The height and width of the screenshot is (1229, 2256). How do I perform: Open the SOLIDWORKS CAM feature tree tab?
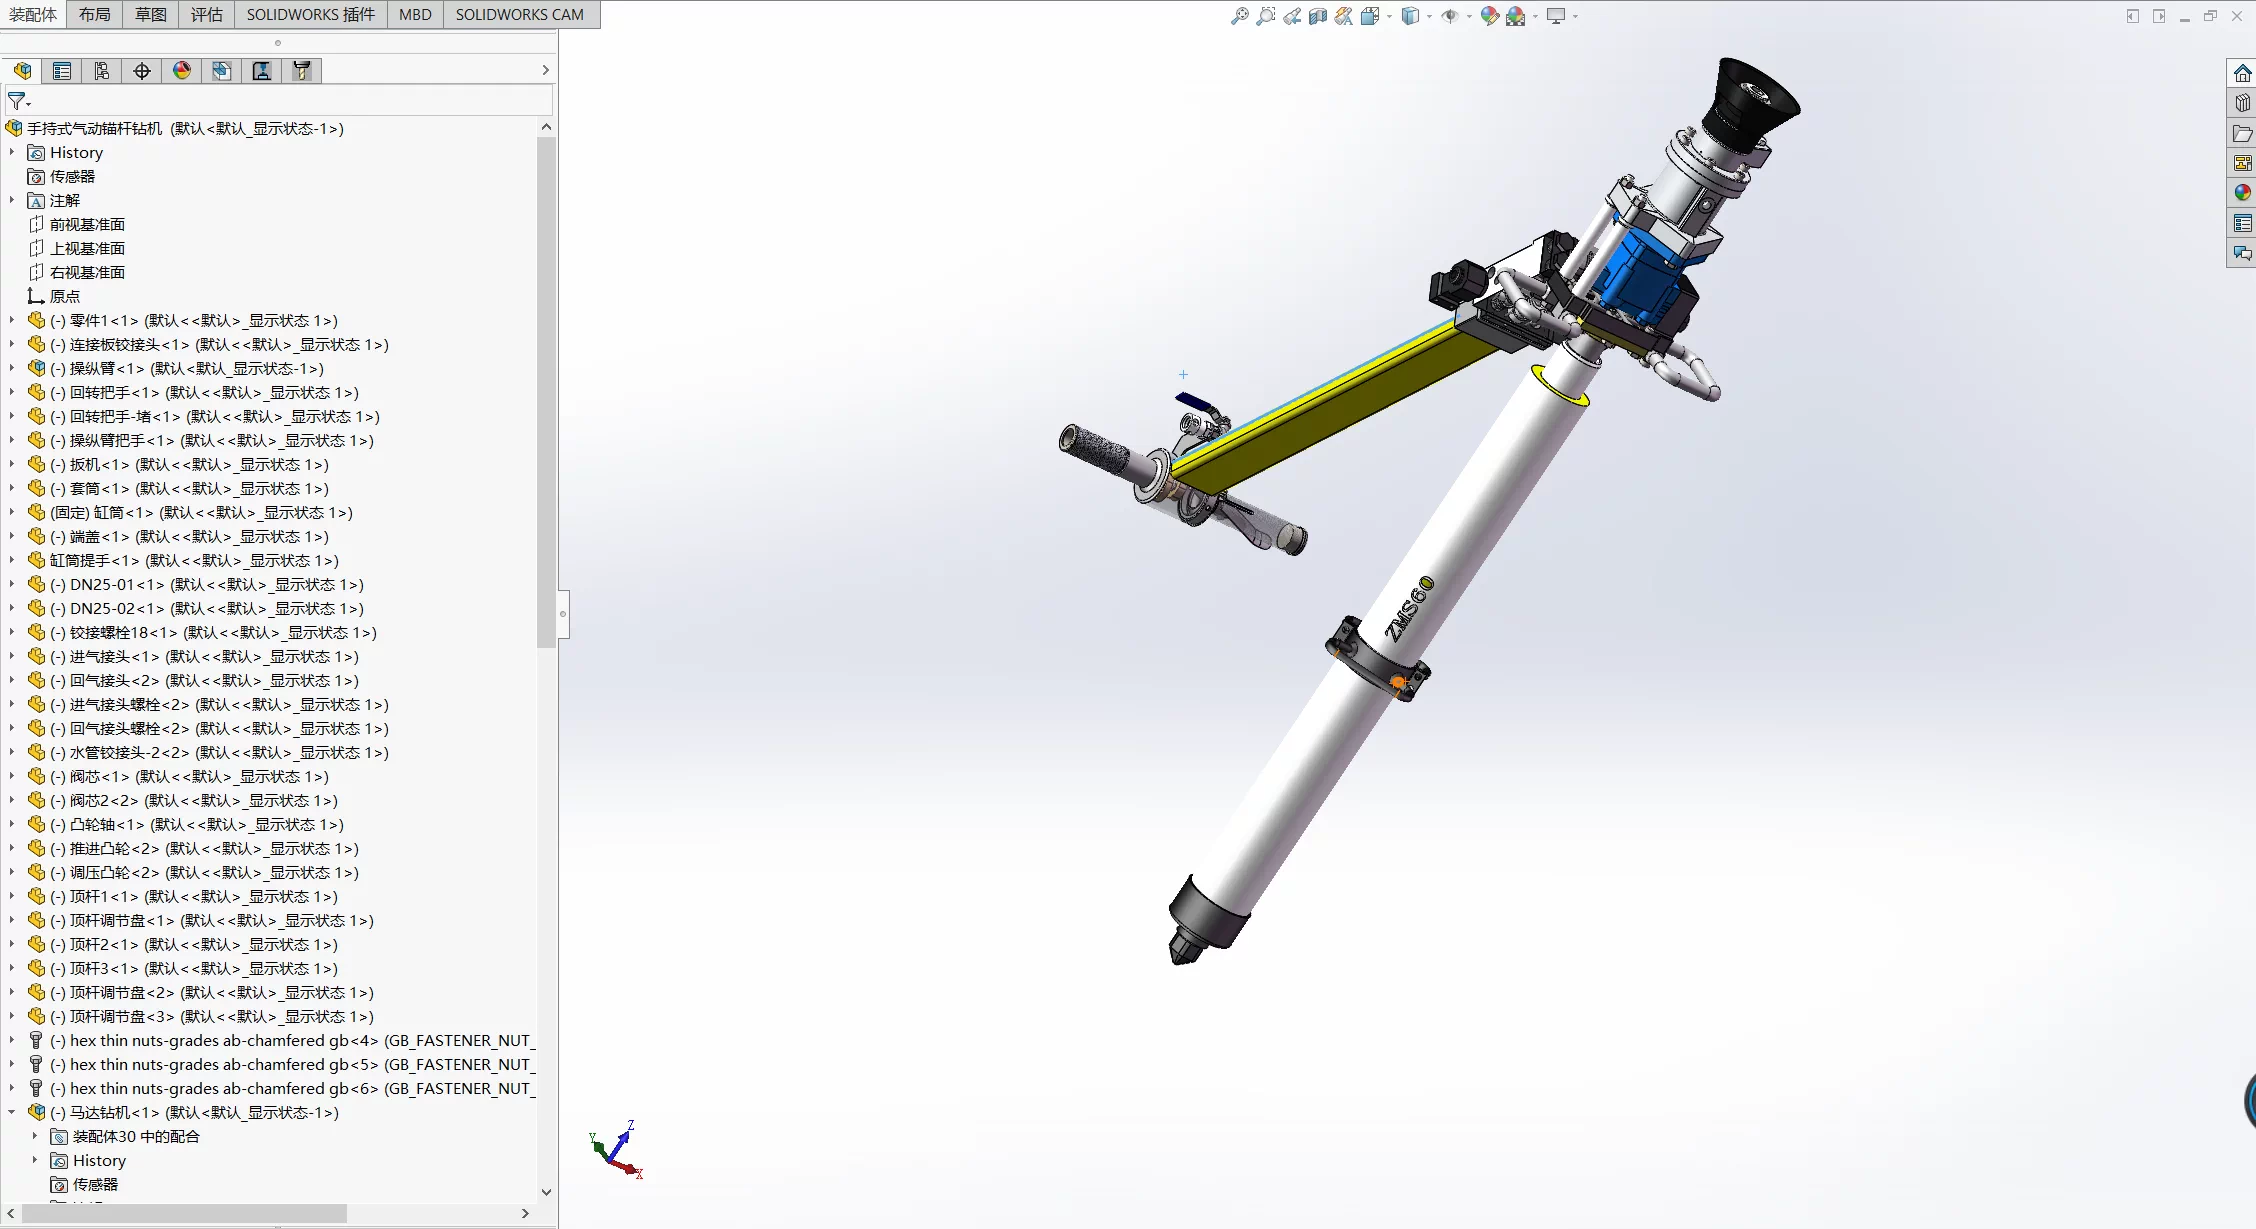(x=222, y=70)
